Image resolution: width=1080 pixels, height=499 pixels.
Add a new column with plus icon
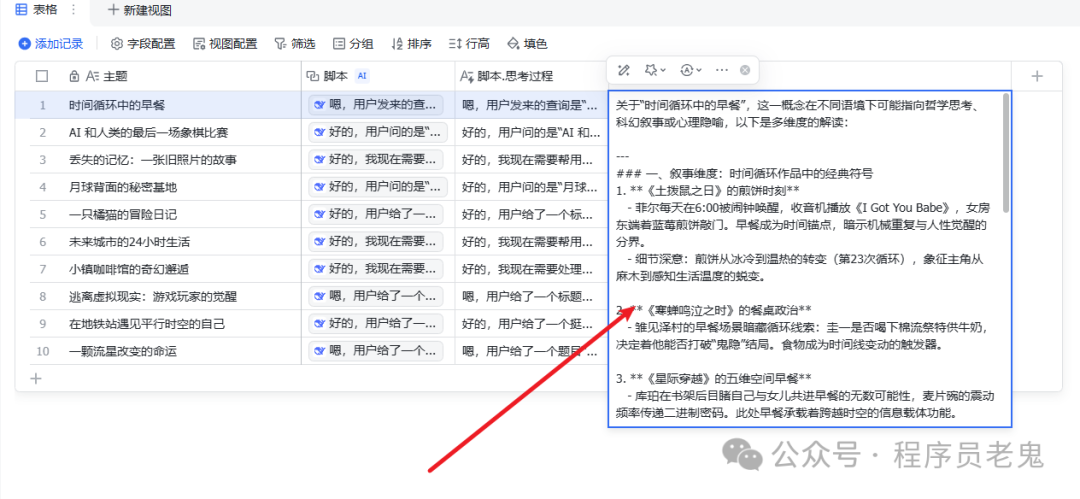tap(1037, 77)
